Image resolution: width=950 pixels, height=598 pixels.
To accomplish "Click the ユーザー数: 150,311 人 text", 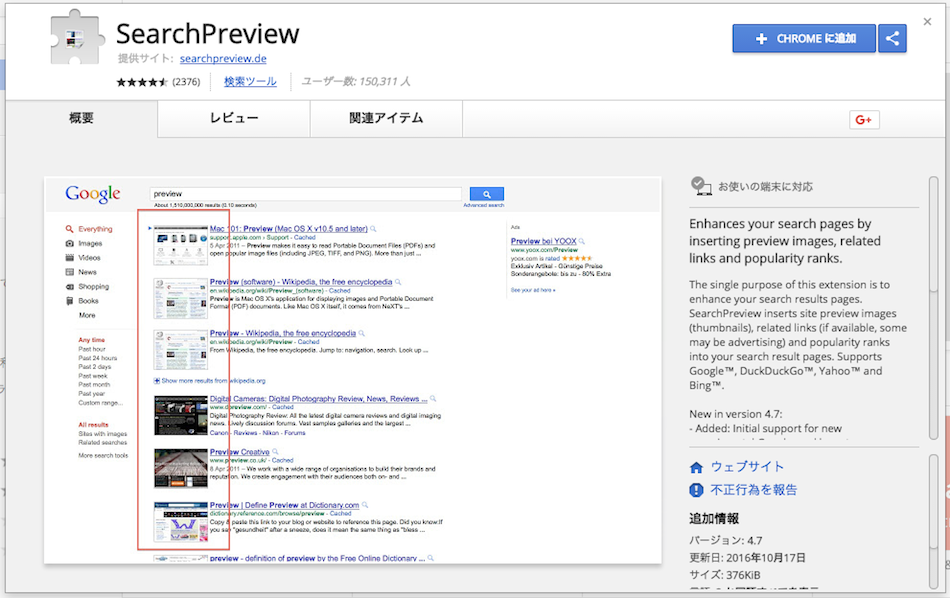I will [x=356, y=81].
